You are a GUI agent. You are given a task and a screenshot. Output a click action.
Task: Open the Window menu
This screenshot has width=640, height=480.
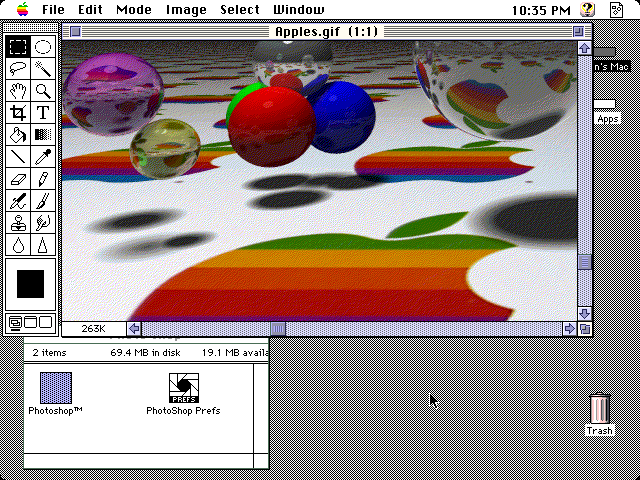[x=299, y=9]
